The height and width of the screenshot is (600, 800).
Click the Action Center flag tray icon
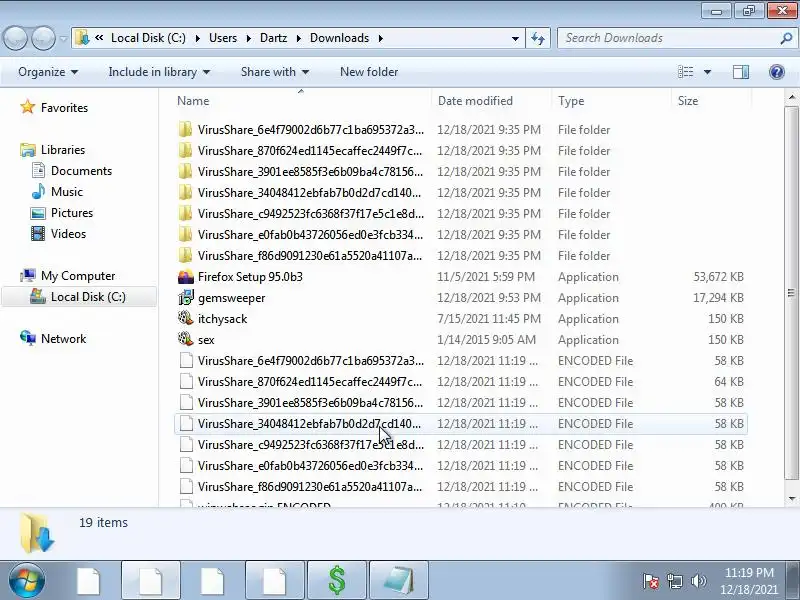tap(651, 581)
